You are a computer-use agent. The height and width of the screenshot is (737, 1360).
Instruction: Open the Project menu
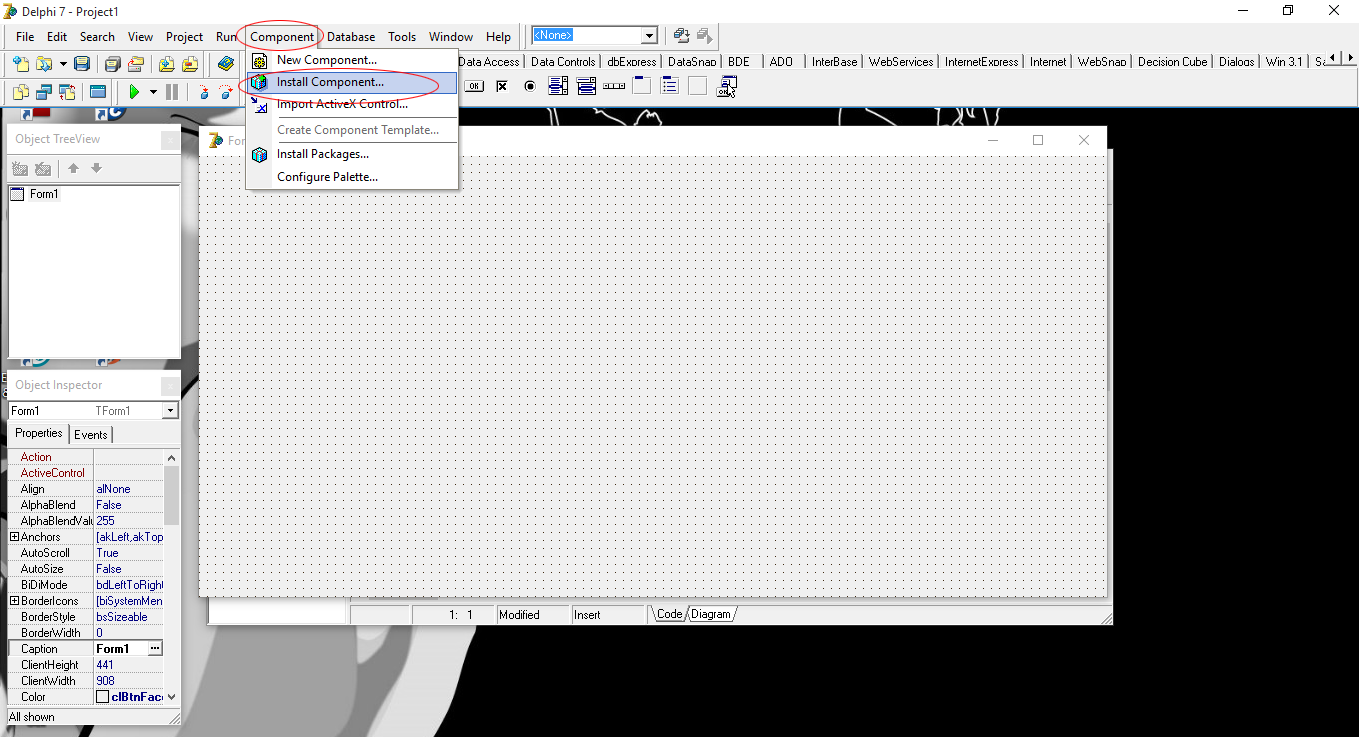click(x=184, y=37)
